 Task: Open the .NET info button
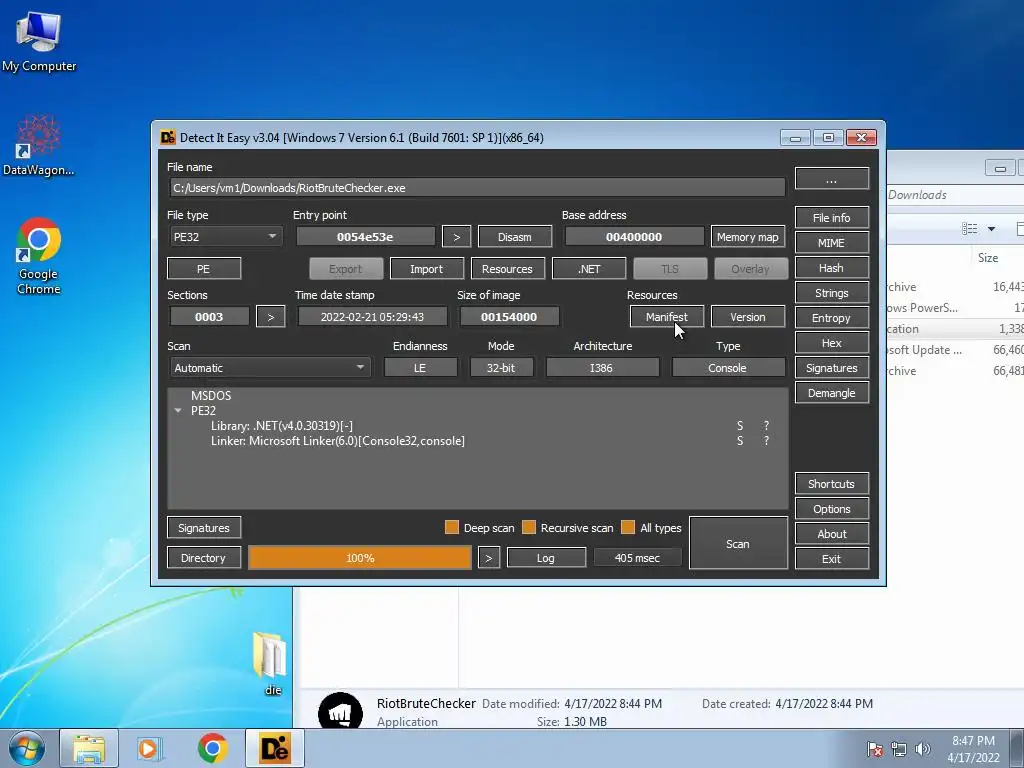[x=589, y=269]
